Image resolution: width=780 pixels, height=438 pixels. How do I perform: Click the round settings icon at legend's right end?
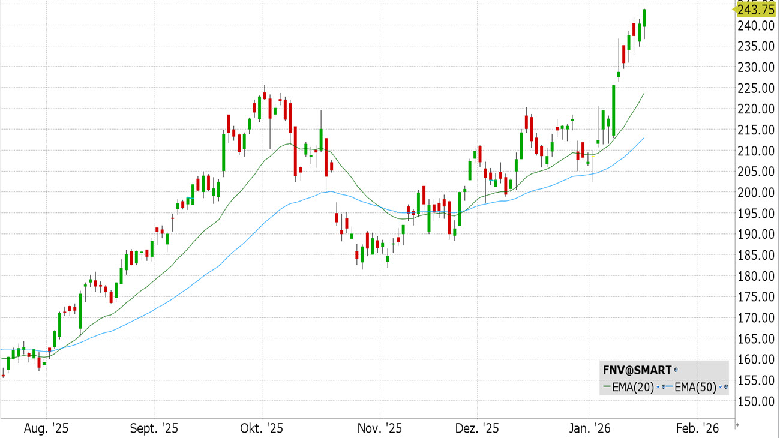(726, 387)
